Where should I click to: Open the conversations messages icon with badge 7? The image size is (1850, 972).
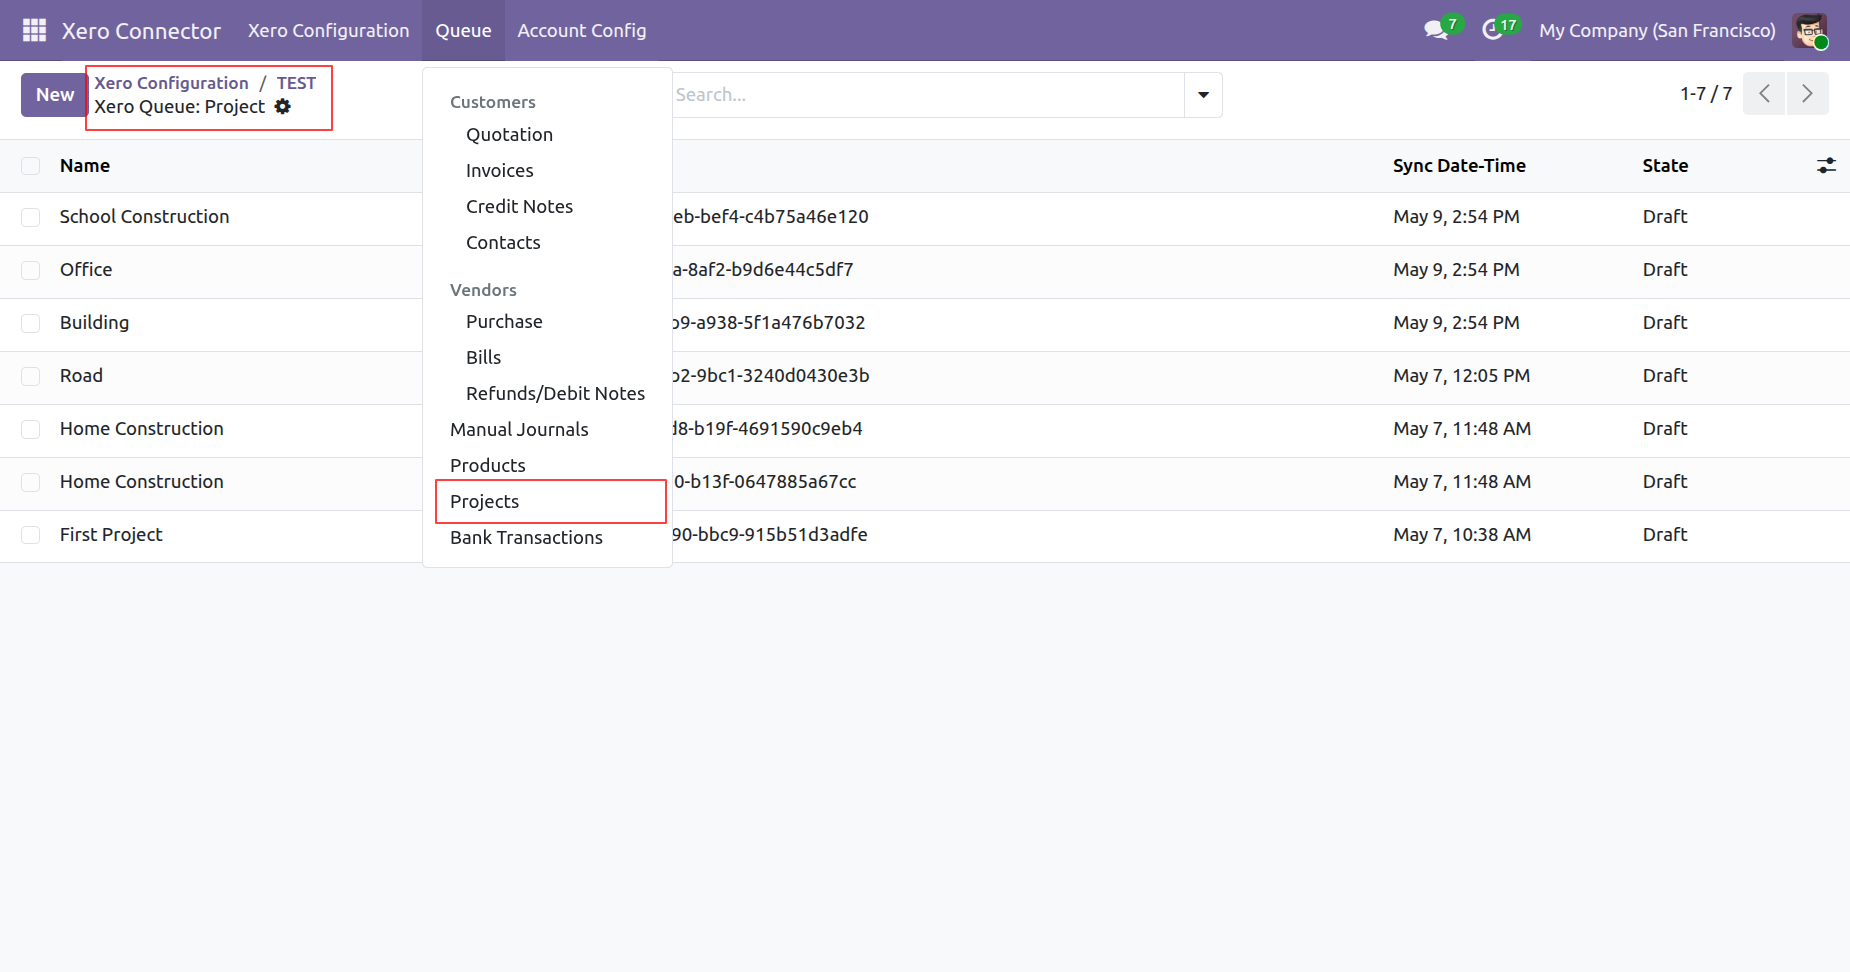click(1441, 29)
